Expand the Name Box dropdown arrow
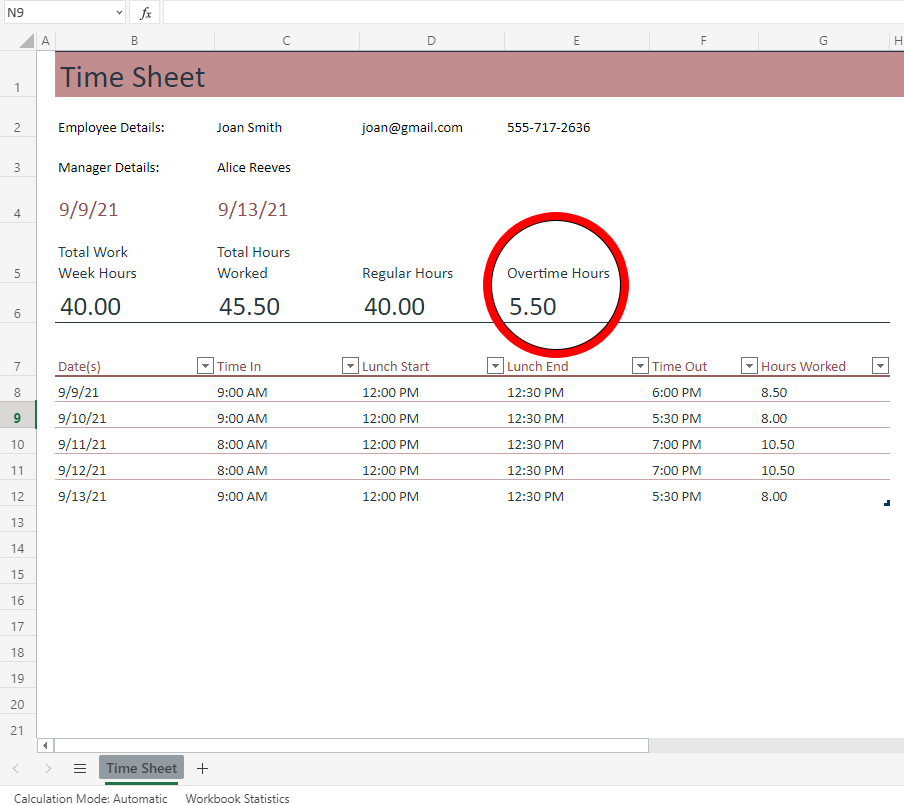904x805 pixels. (118, 13)
